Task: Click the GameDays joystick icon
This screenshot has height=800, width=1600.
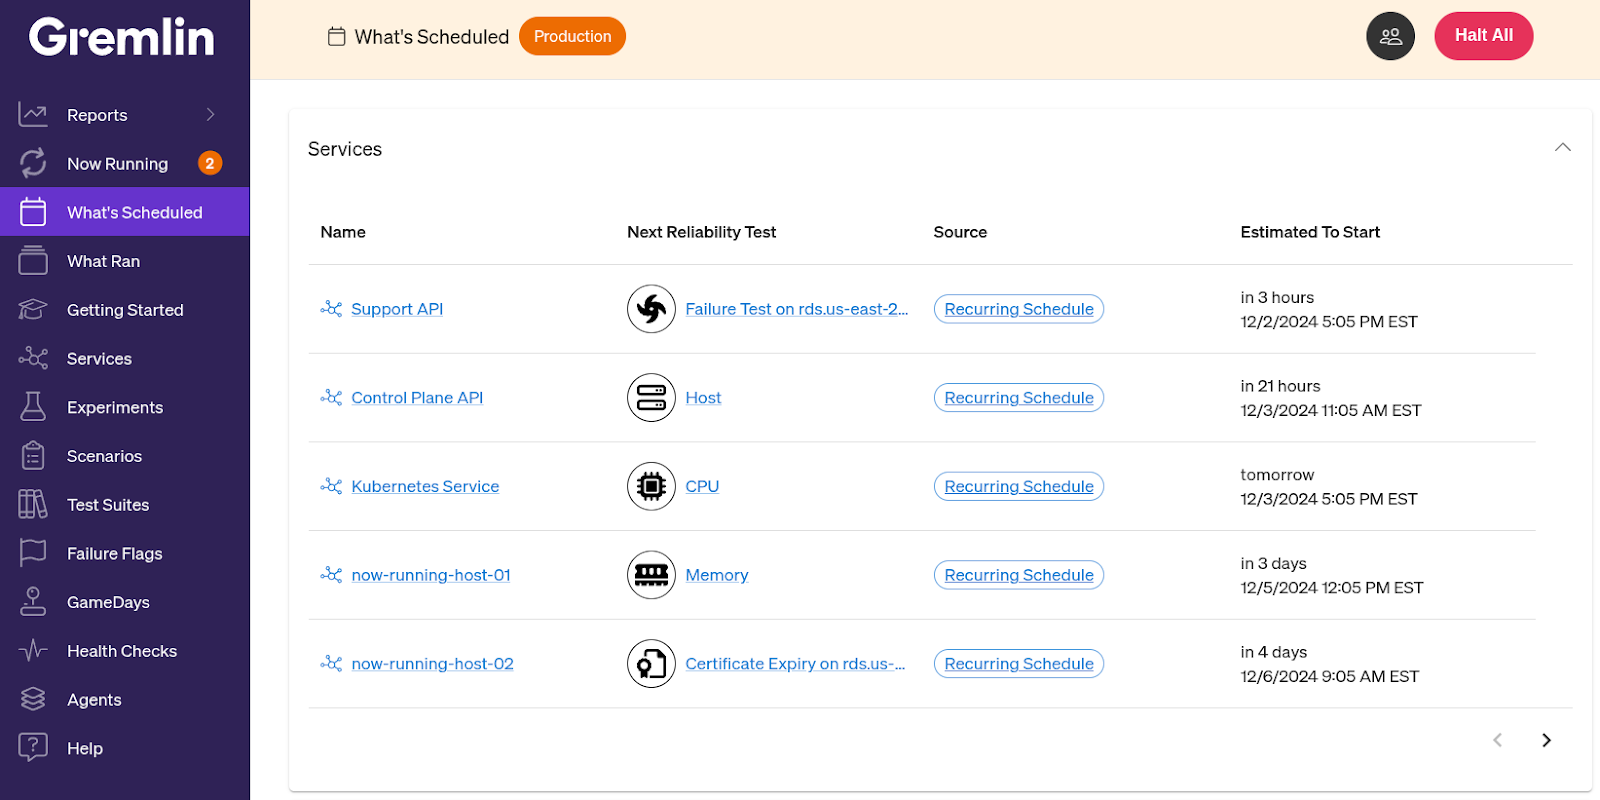Action: tap(33, 602)
